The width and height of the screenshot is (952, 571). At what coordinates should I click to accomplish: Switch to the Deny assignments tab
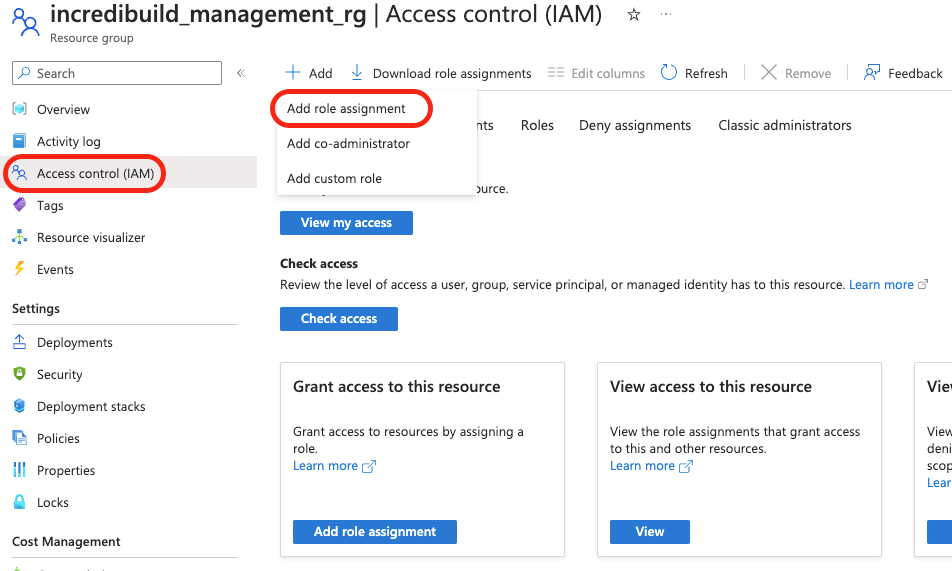click(x=635, y=125)
